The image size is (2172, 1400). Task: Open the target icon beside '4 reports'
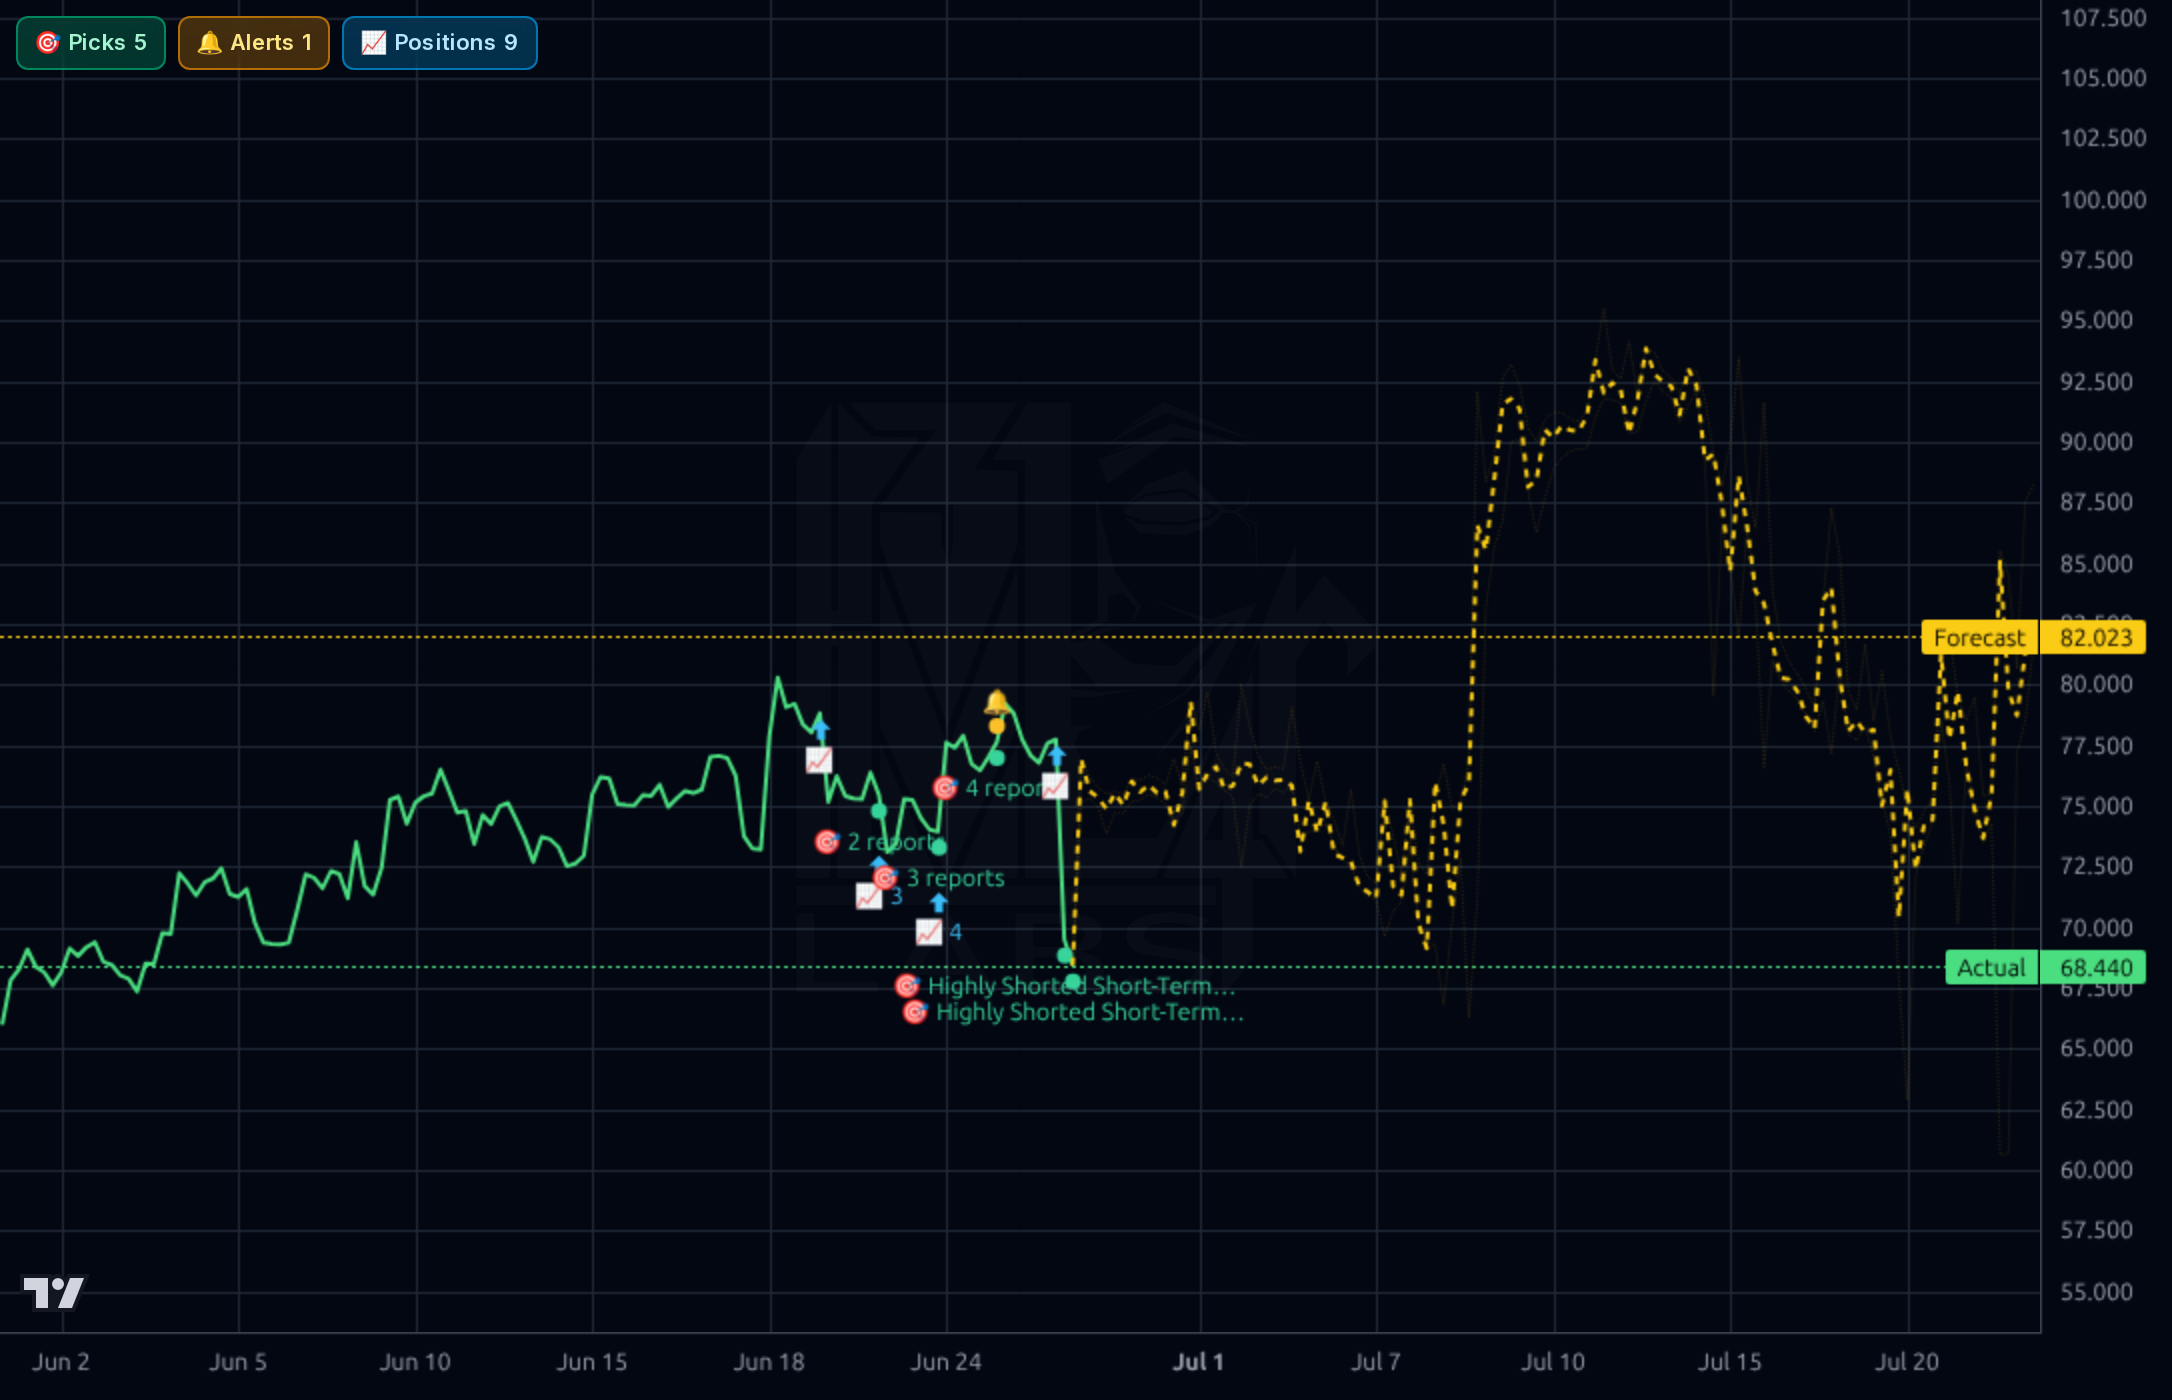click(x=945, y=788)
